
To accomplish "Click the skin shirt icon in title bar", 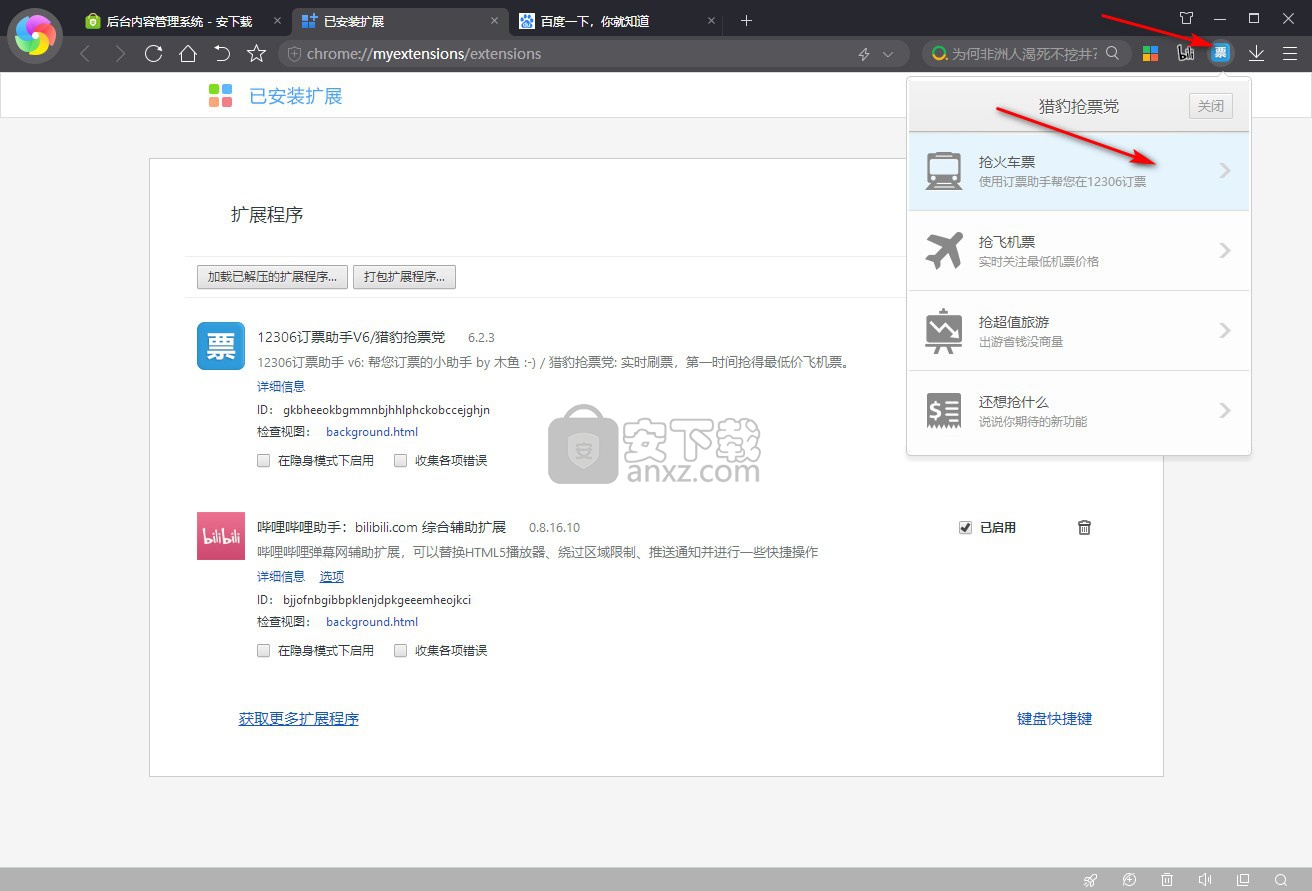I will [x=1186, y=19].
